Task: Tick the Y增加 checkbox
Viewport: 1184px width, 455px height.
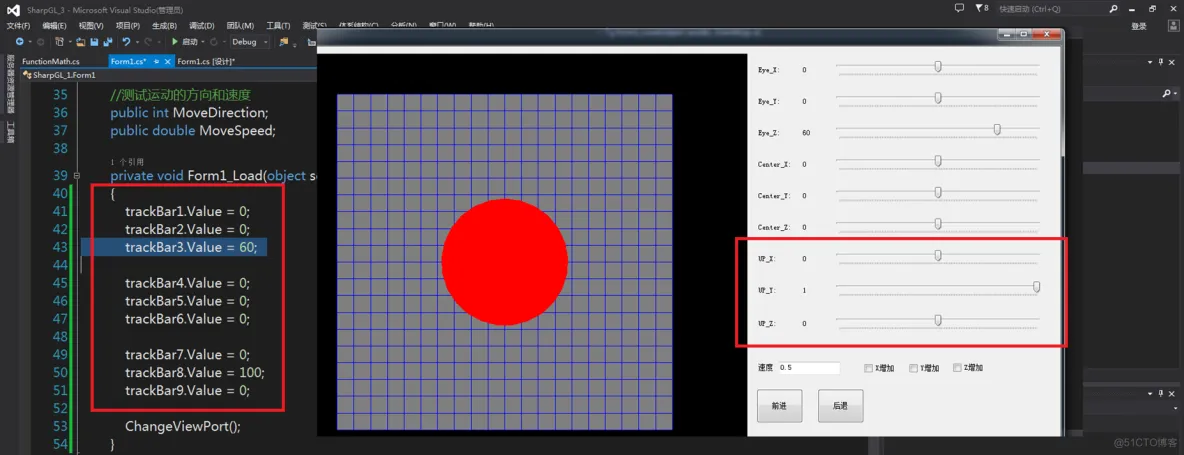Action: tap(913, 368)
